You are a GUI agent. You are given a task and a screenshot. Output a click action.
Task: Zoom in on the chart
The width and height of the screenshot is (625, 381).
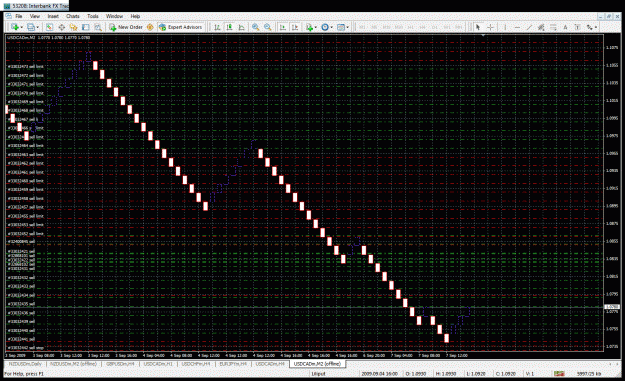(x=256, y=27)
